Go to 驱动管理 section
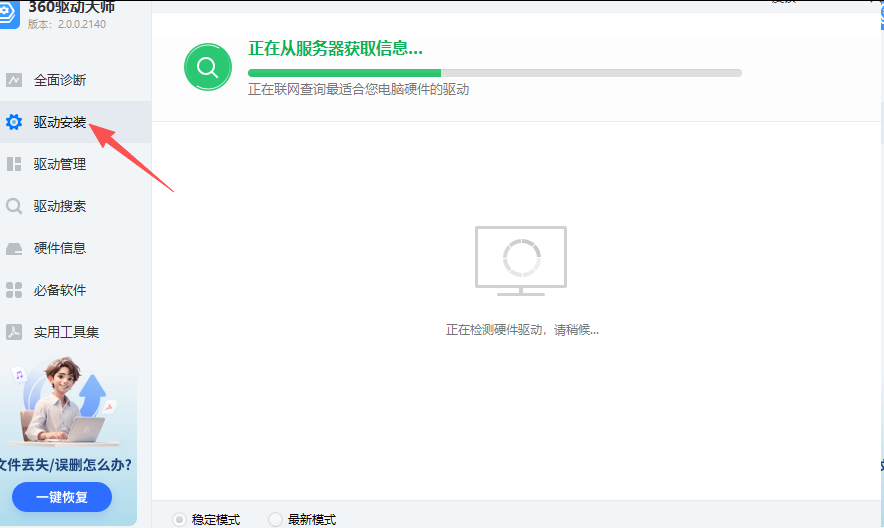This screenshot has height=528, width=884. coord(76,164)
